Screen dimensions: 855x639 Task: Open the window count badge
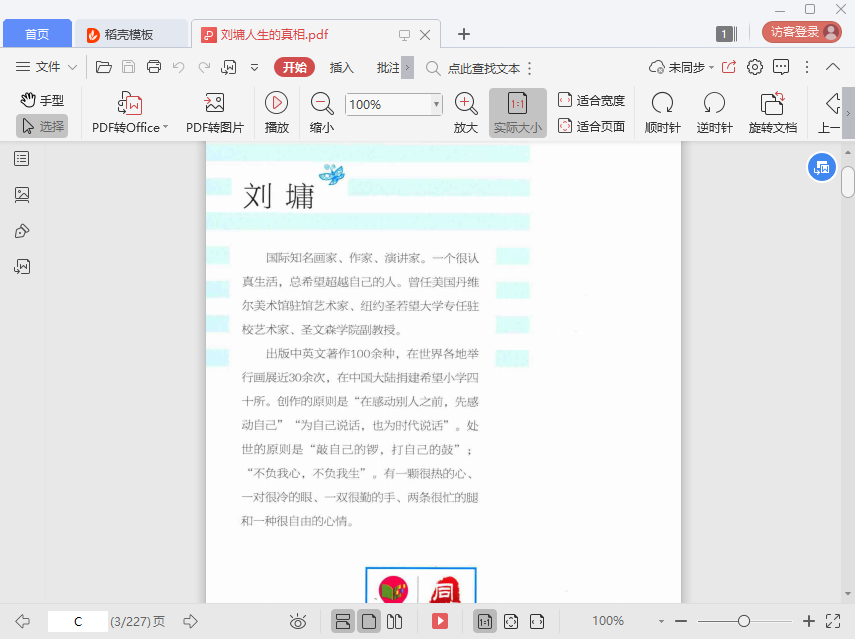(x=724, y=34)
